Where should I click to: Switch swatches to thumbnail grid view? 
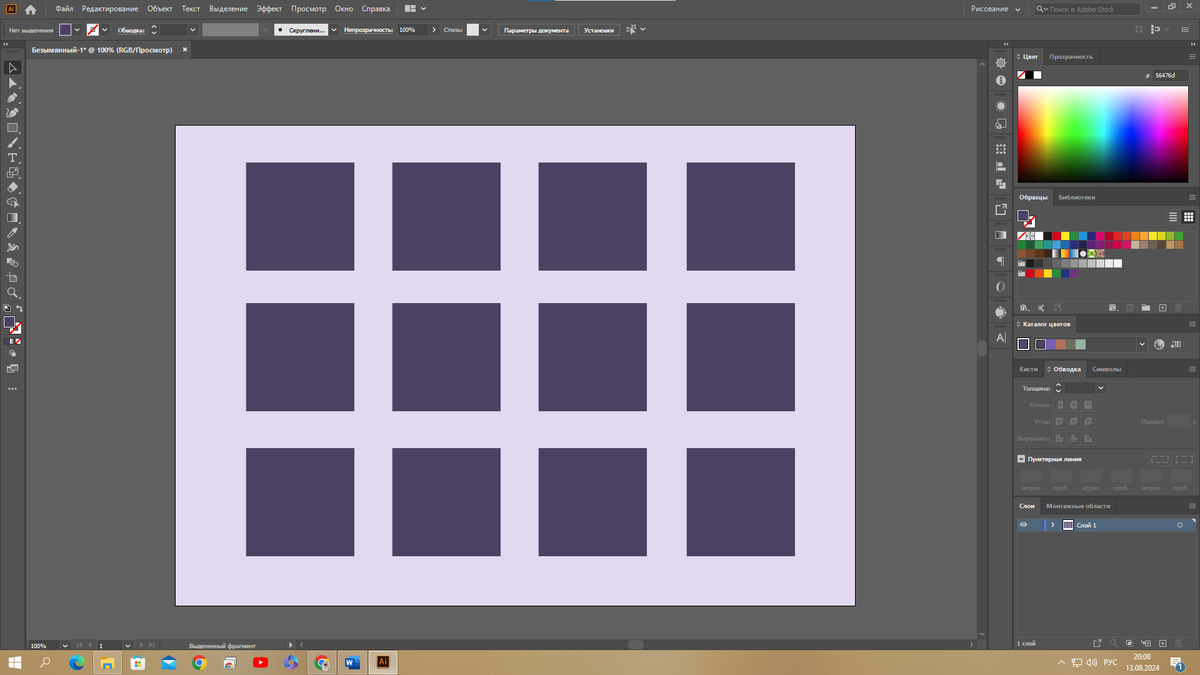tap(1189, 217)
